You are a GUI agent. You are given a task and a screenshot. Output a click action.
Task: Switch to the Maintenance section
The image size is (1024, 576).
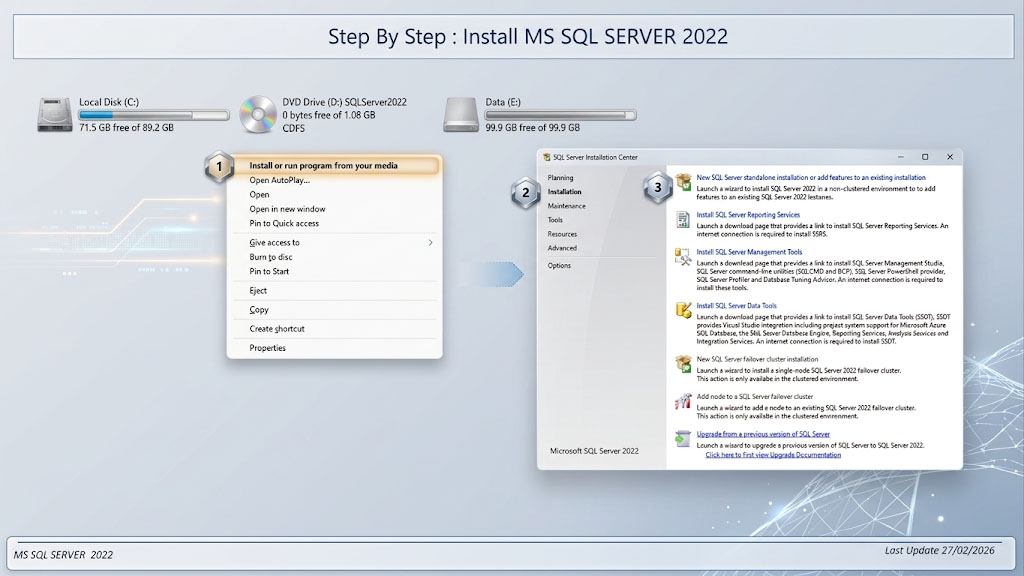(x=566, y=206)
